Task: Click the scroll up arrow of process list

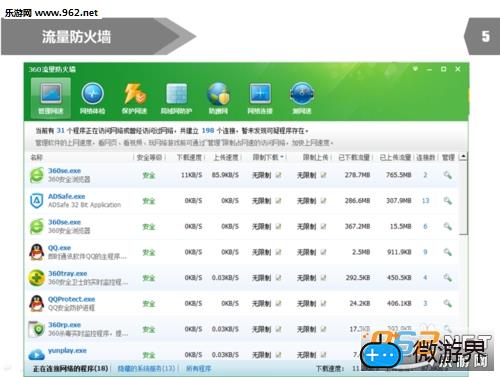Action: [x=463, y=157]
